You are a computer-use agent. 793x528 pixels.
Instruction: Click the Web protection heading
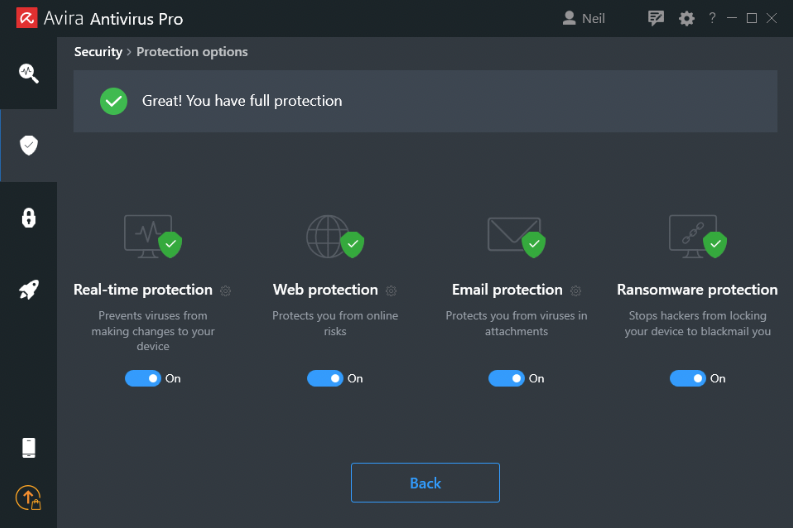325,290
